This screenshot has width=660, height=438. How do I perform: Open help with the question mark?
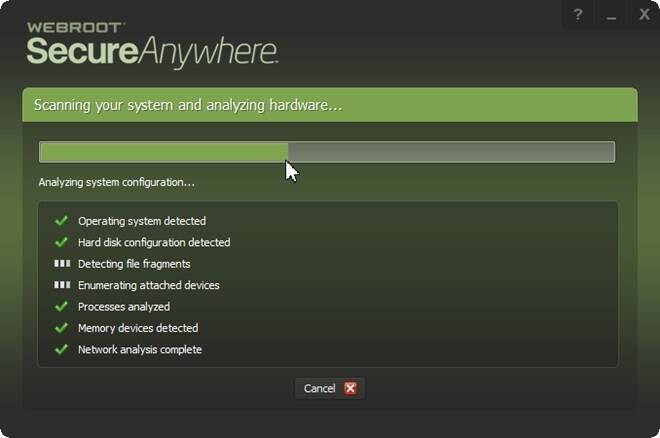click(578, 15)
